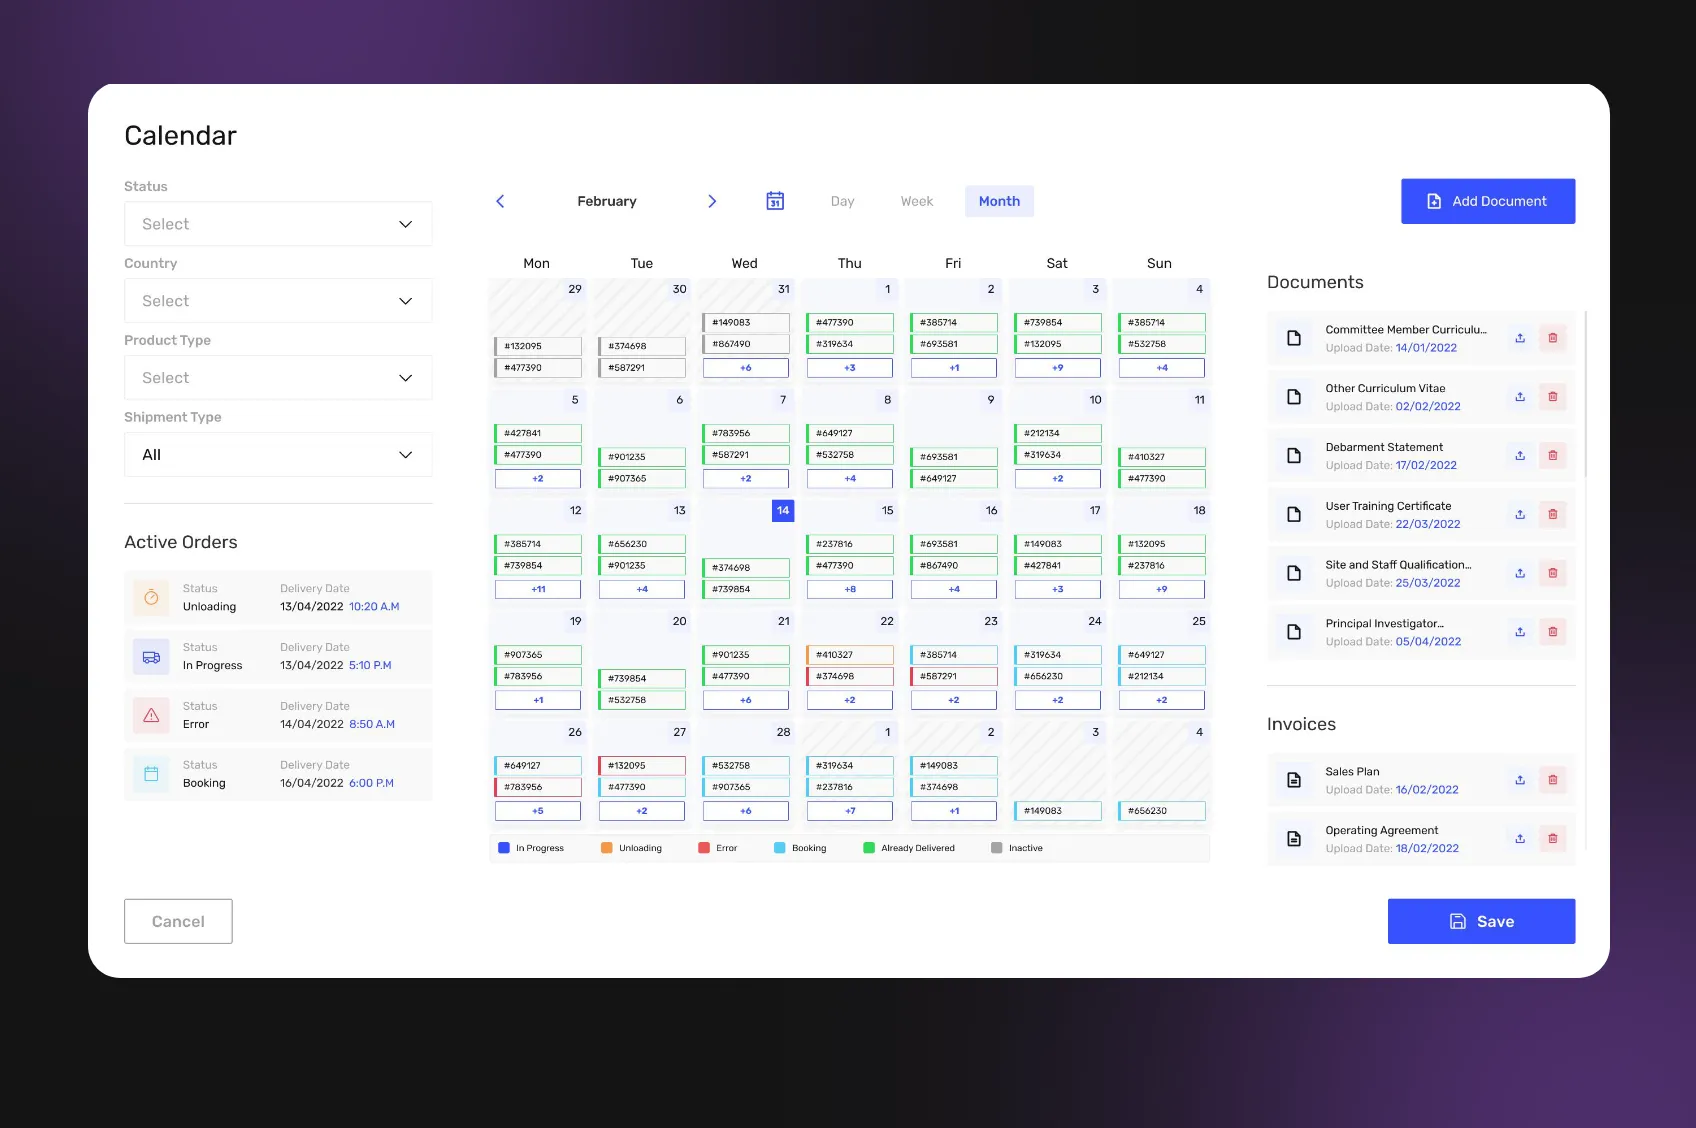Viewport: 1696px width, 1128px height.
Task: Expand the +11 more orders on Monday 12
Action: pos(538,590)
